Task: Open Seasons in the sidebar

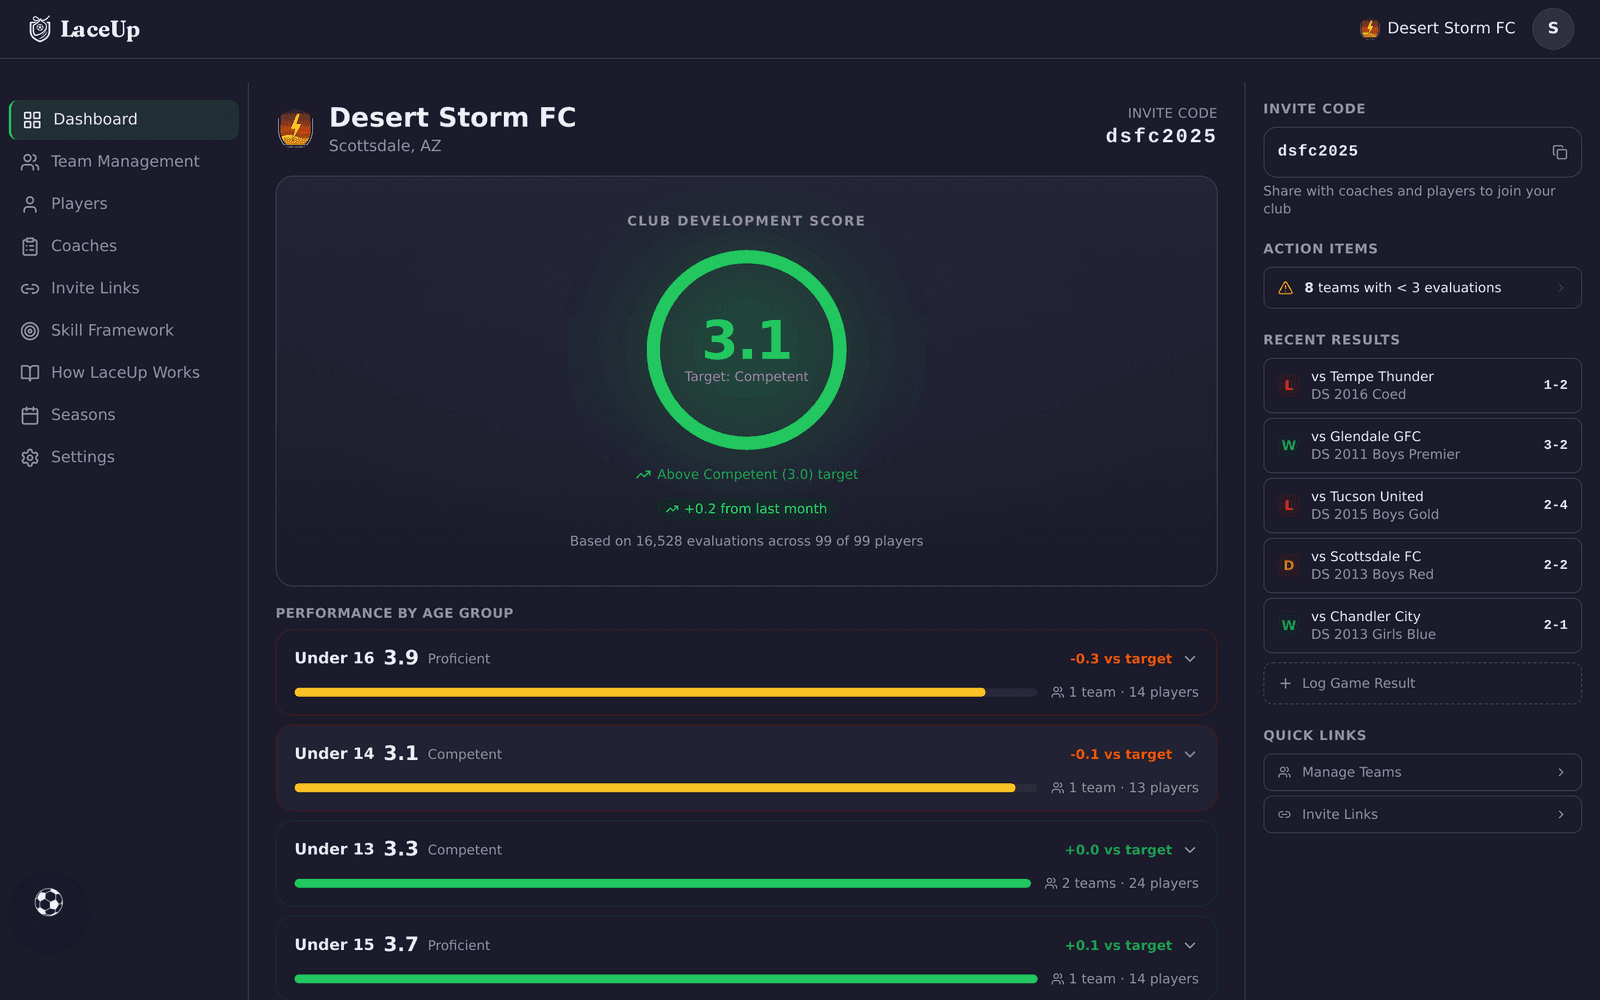Action: [124, 415]
